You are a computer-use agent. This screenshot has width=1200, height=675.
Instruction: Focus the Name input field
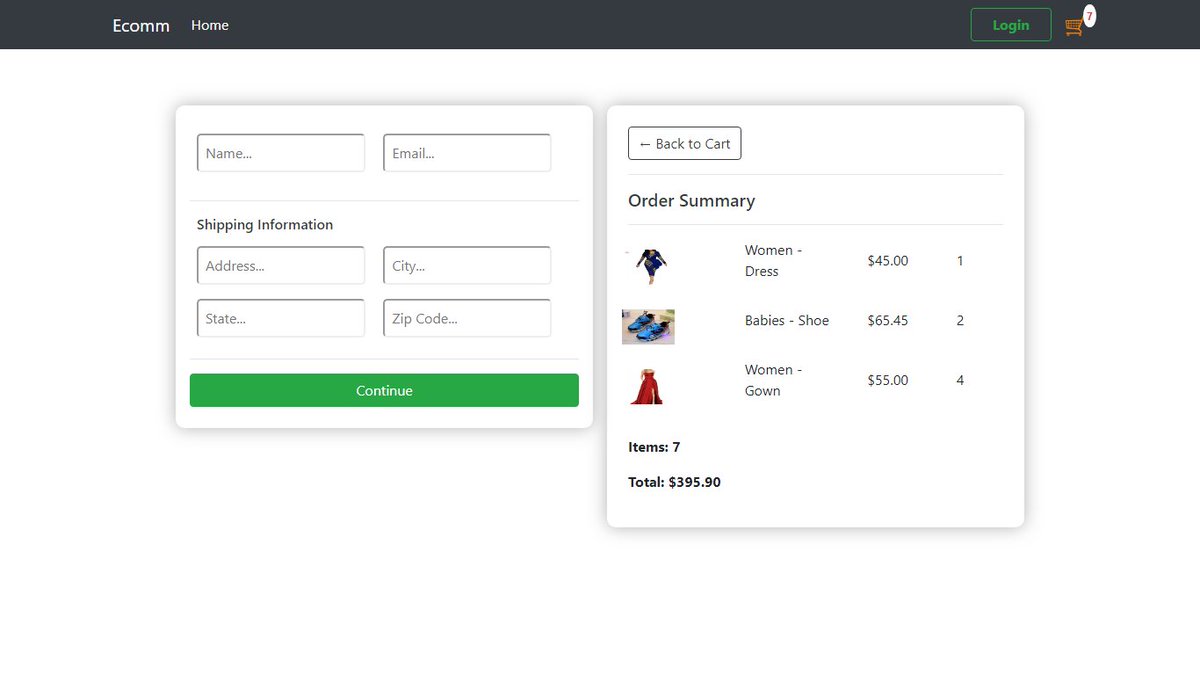pos(281,153)
